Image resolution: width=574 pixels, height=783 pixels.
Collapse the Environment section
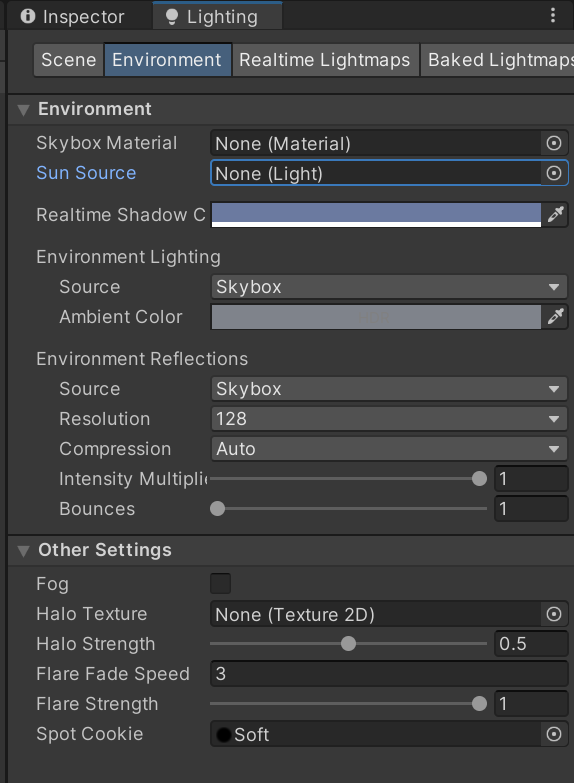tap(23, 109)
